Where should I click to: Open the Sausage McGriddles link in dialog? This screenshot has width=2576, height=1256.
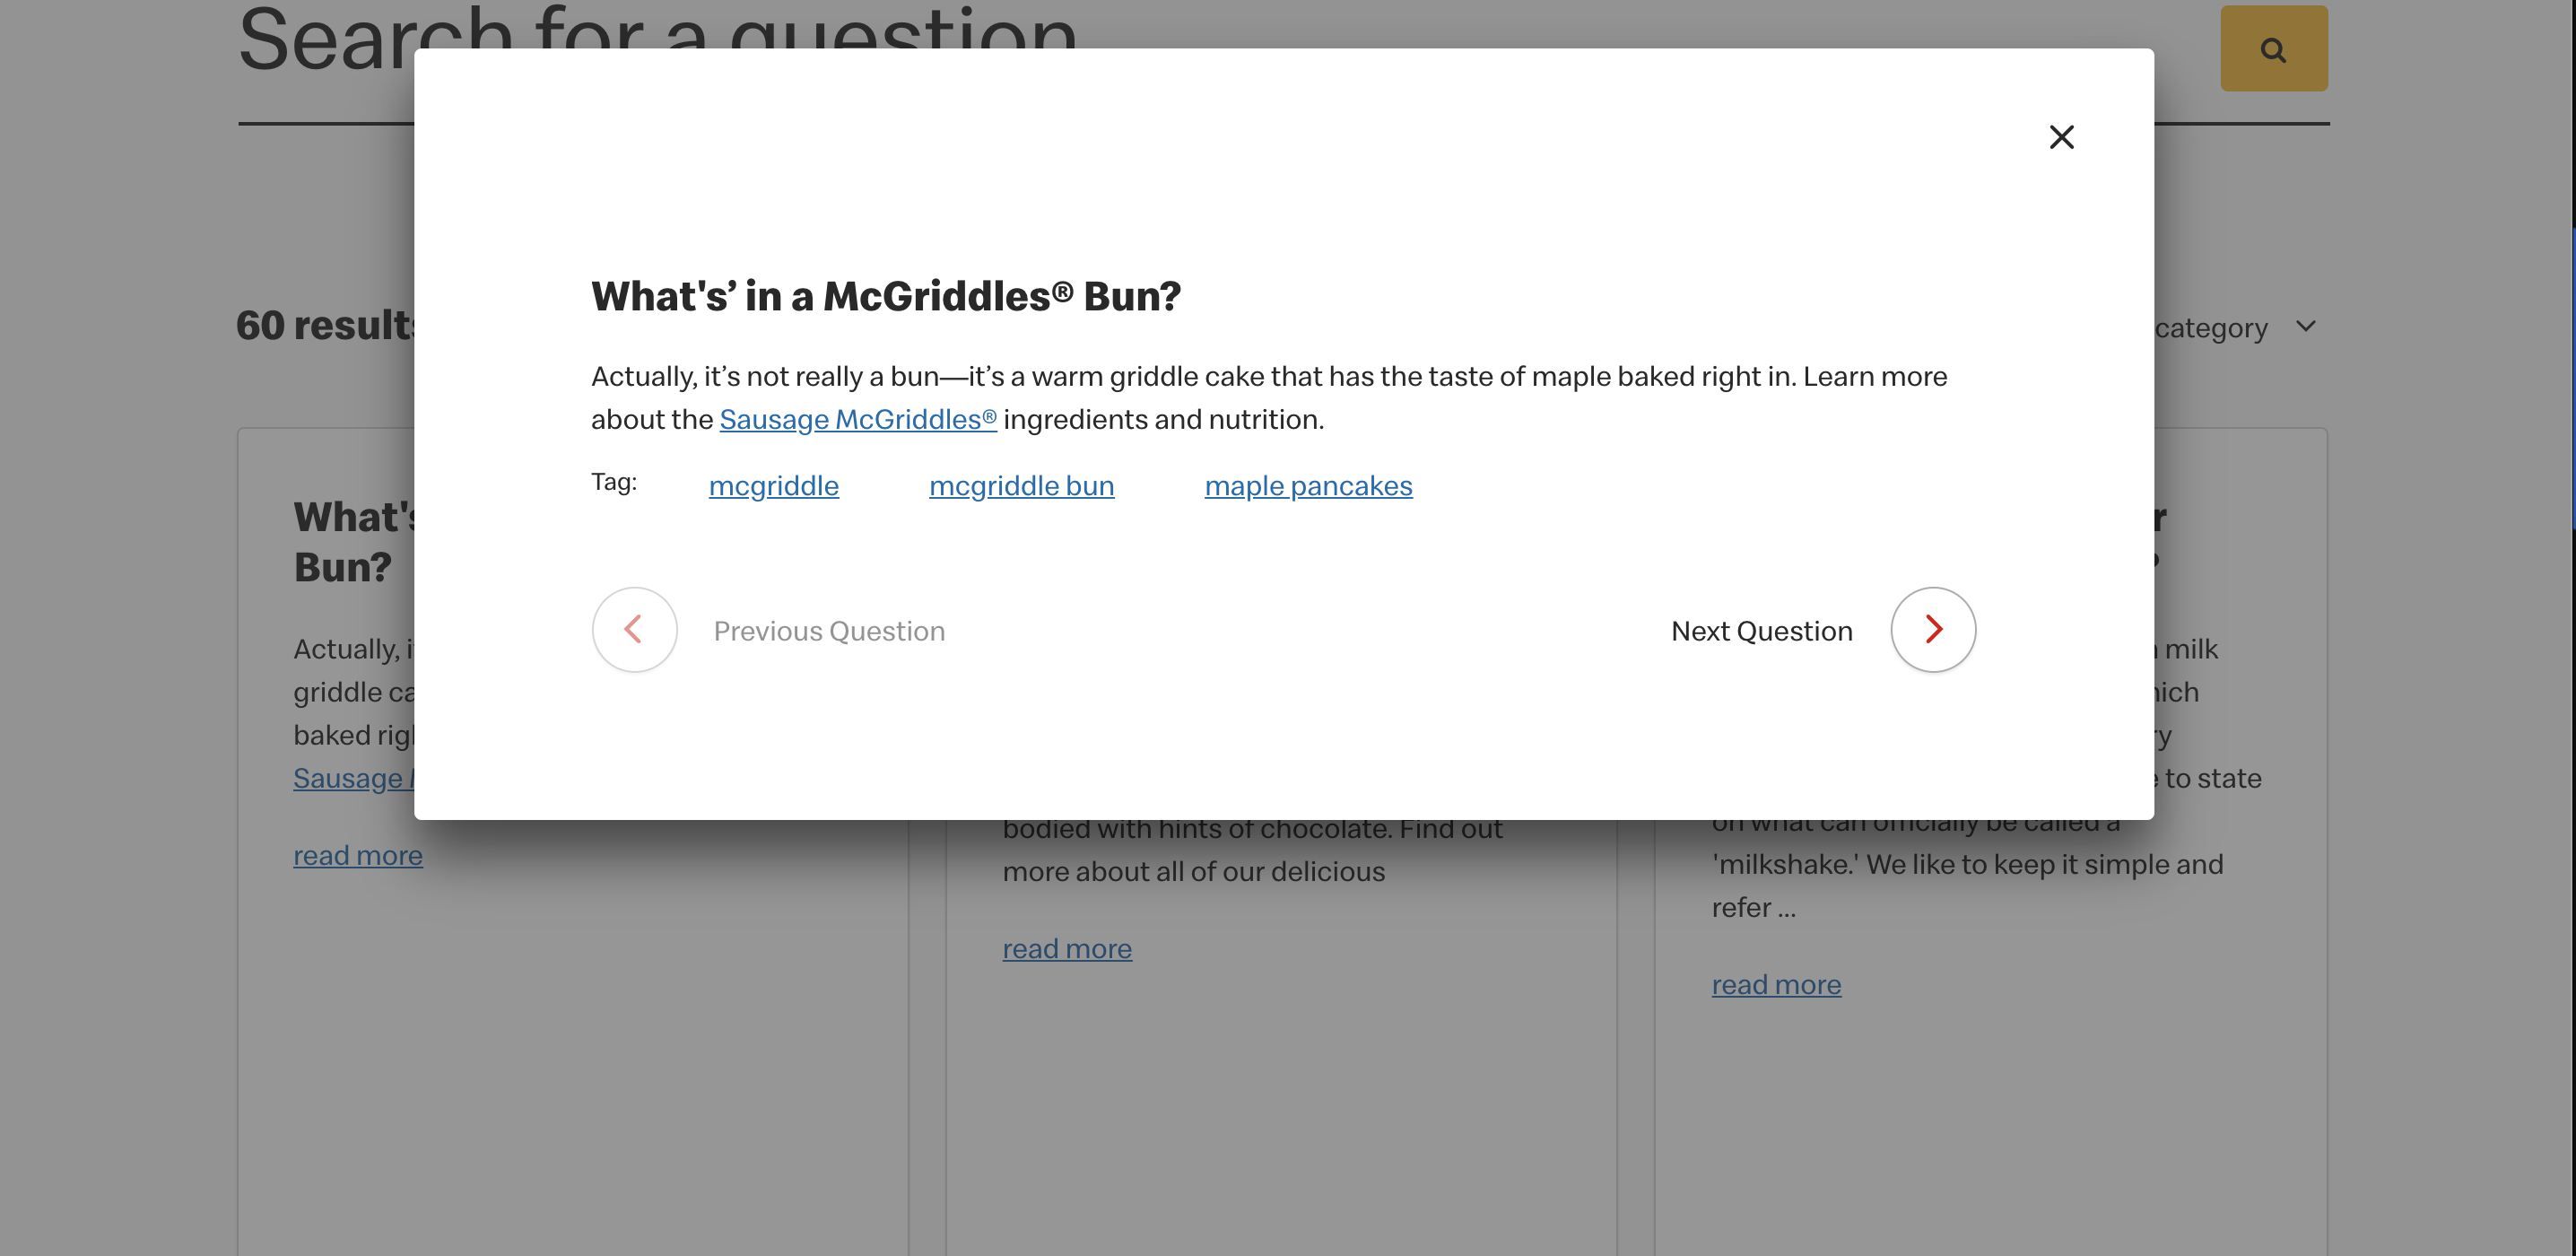[858, 420]
